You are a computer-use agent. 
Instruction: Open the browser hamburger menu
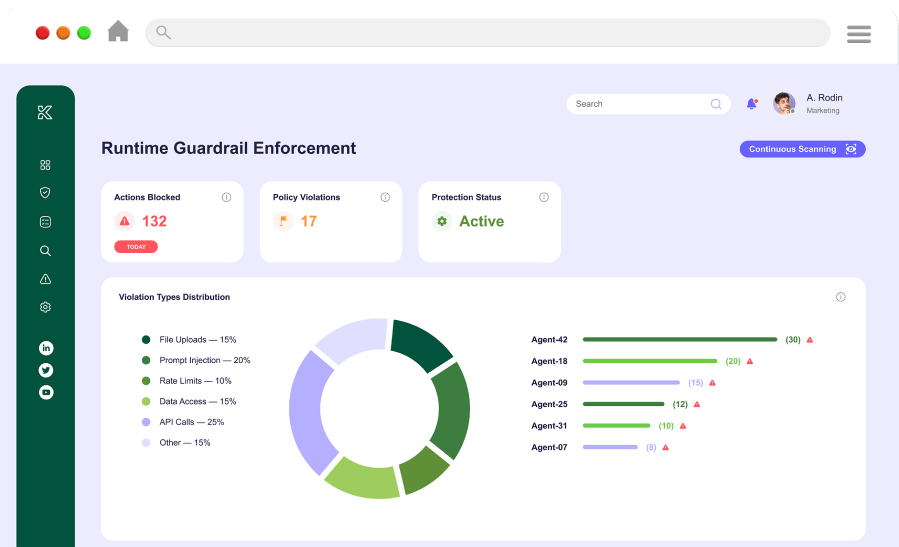coord(859,34)
